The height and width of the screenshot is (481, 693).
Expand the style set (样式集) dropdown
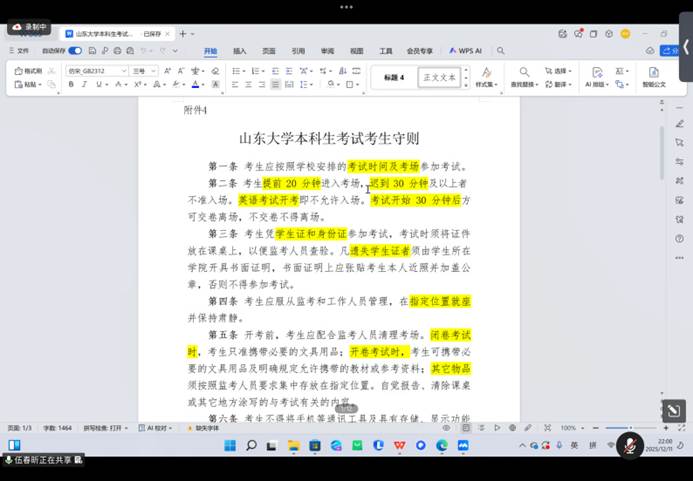[x=486, y=78]
